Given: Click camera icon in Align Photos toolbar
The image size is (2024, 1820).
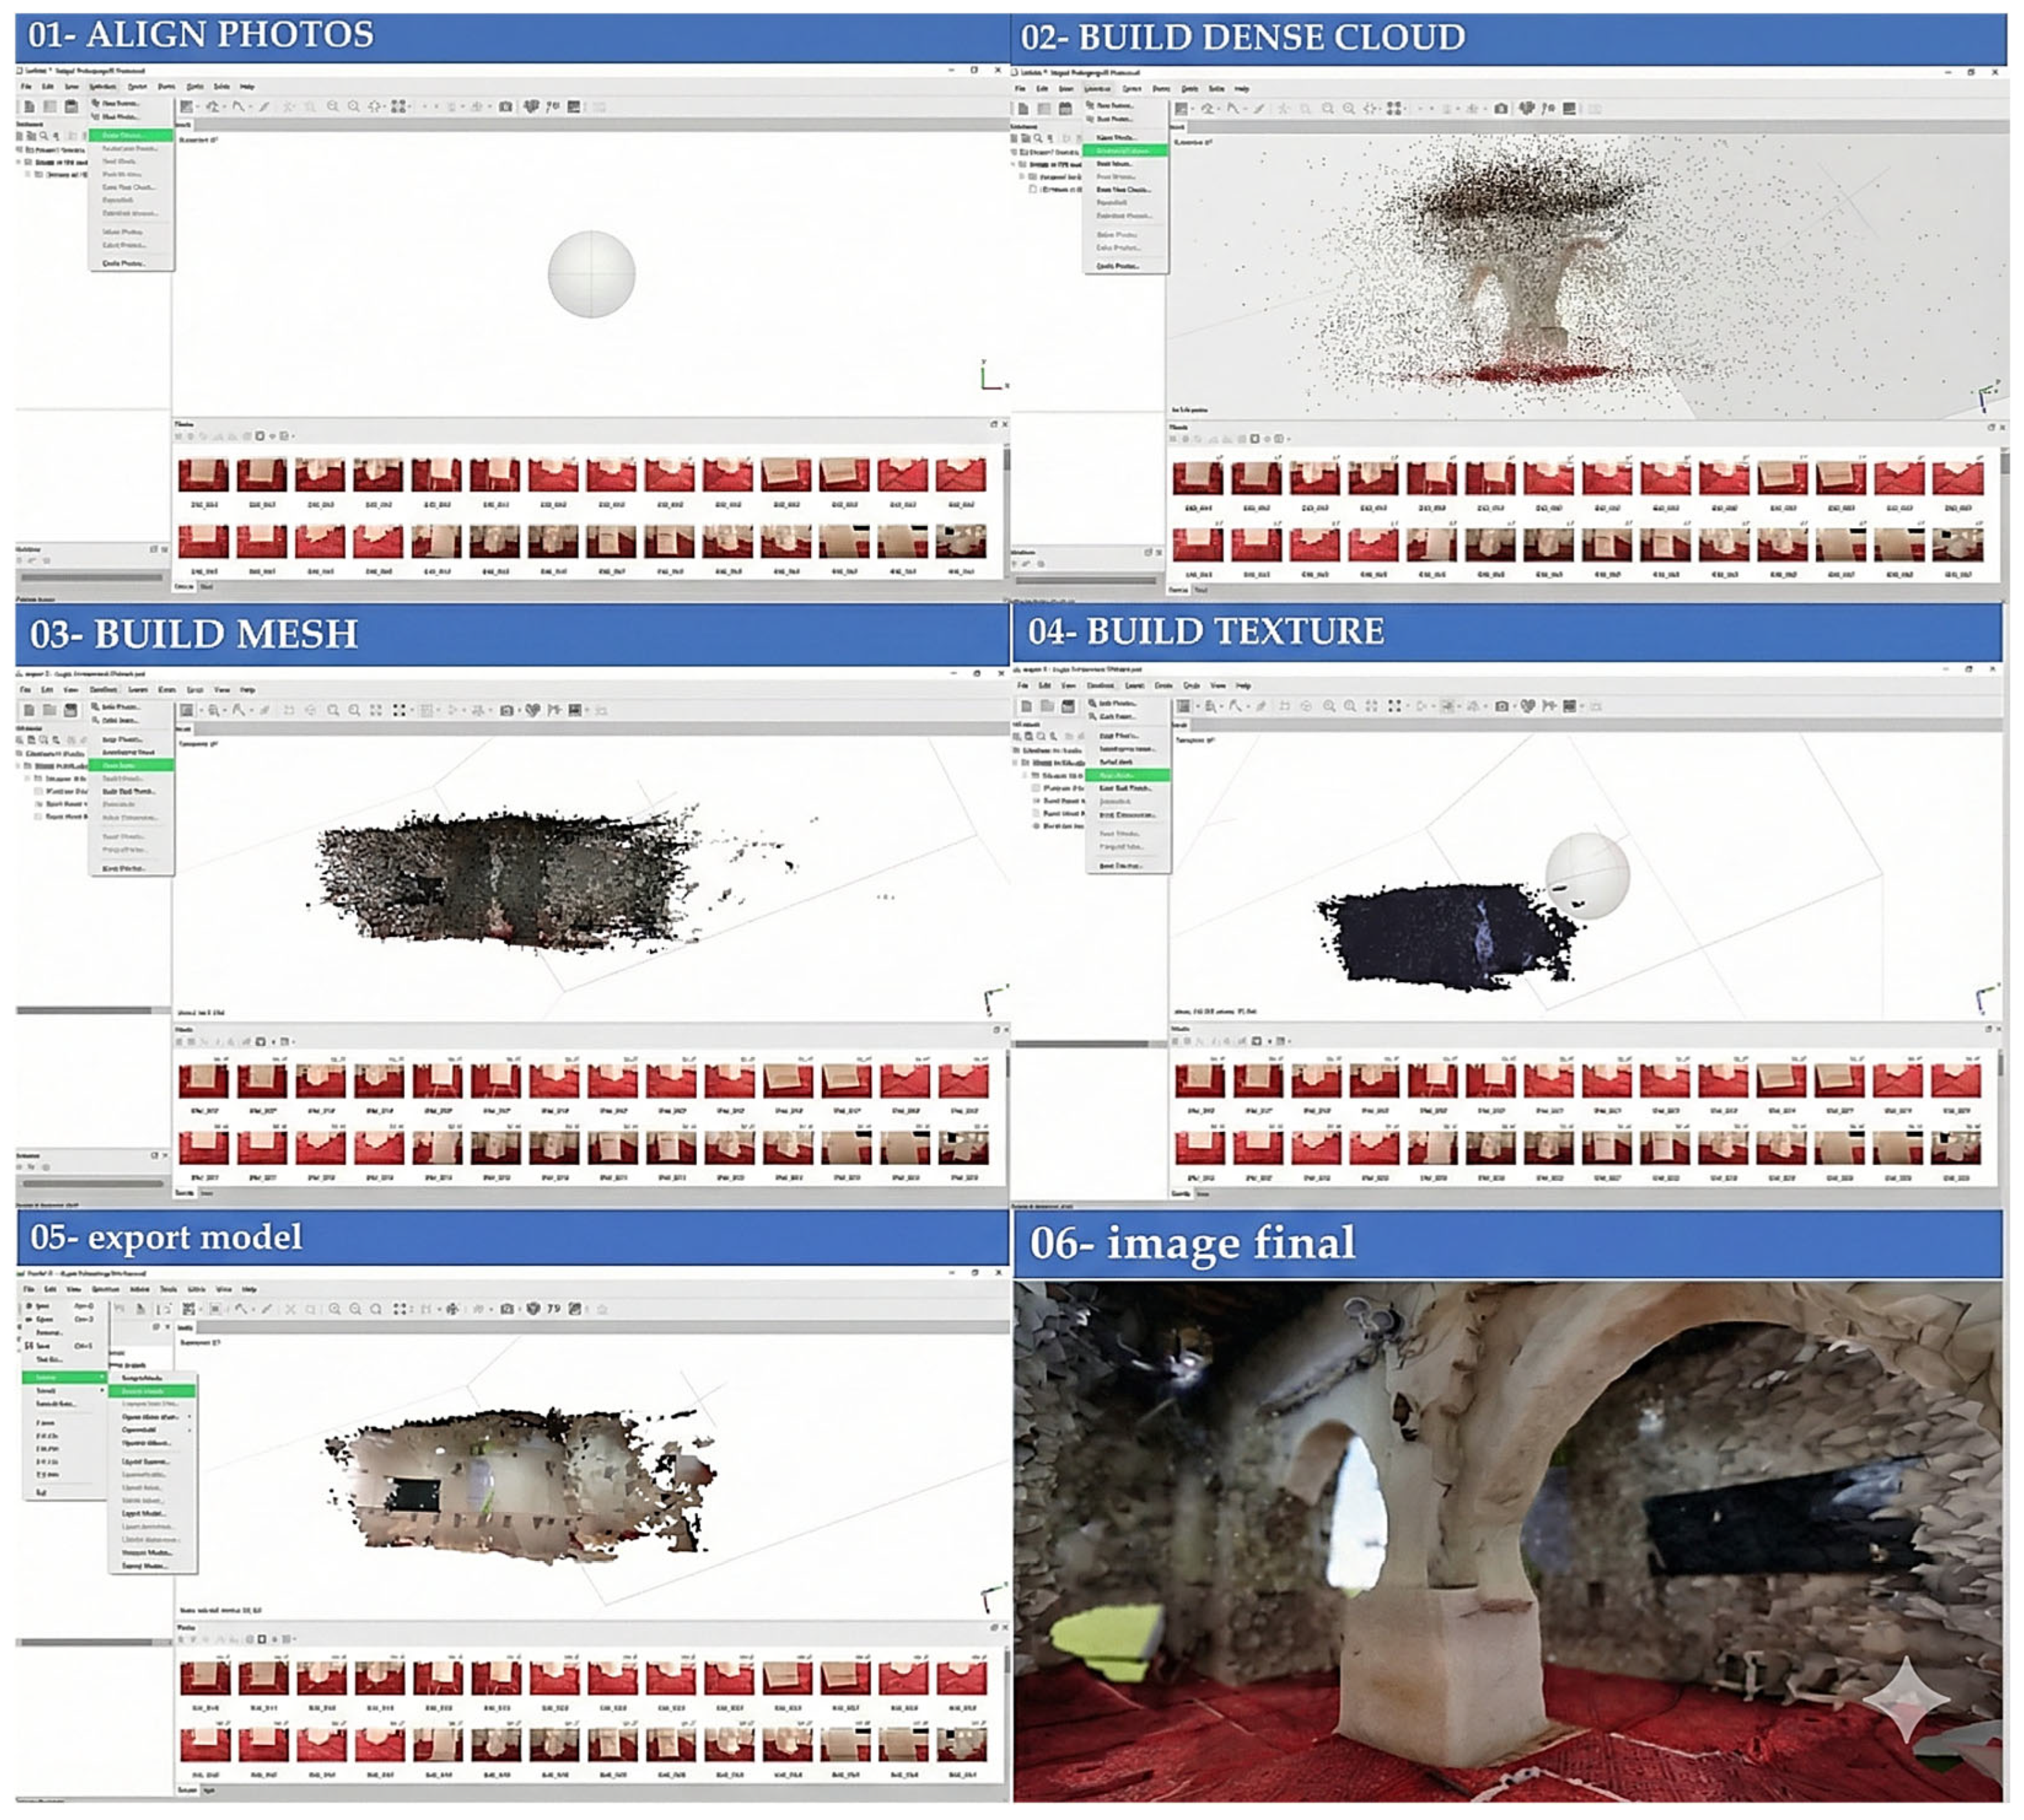Looking at the screenshot, I should 506,107.
